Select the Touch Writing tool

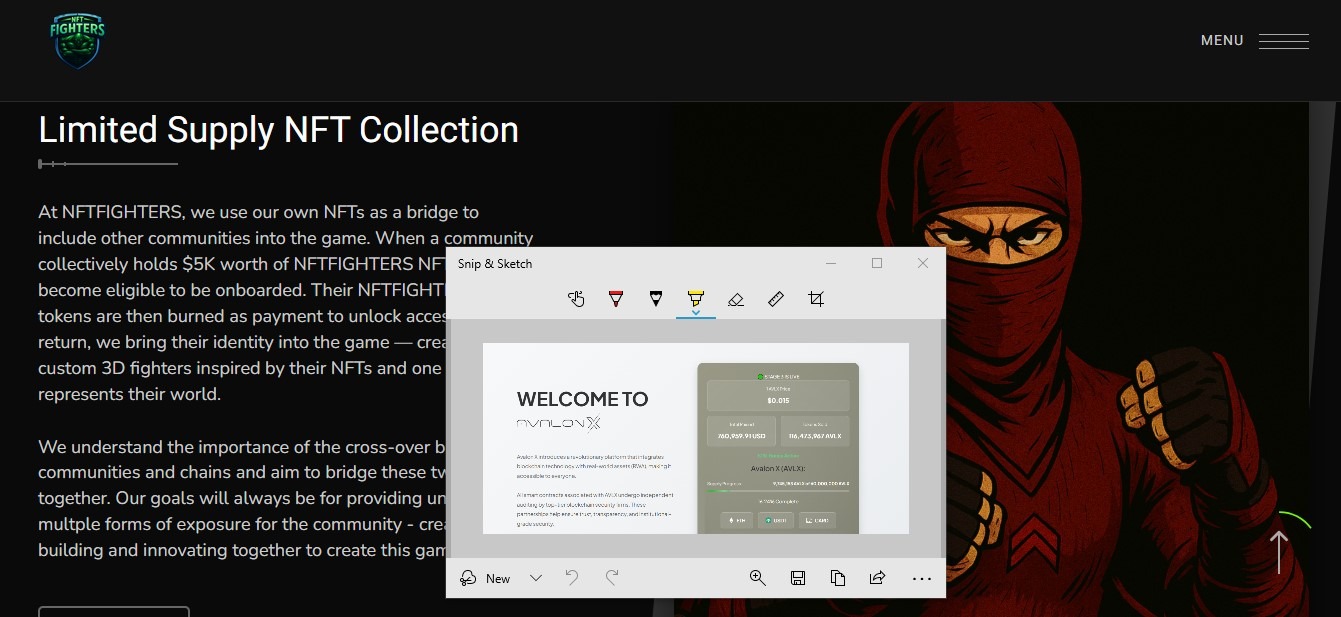[576, 299]
